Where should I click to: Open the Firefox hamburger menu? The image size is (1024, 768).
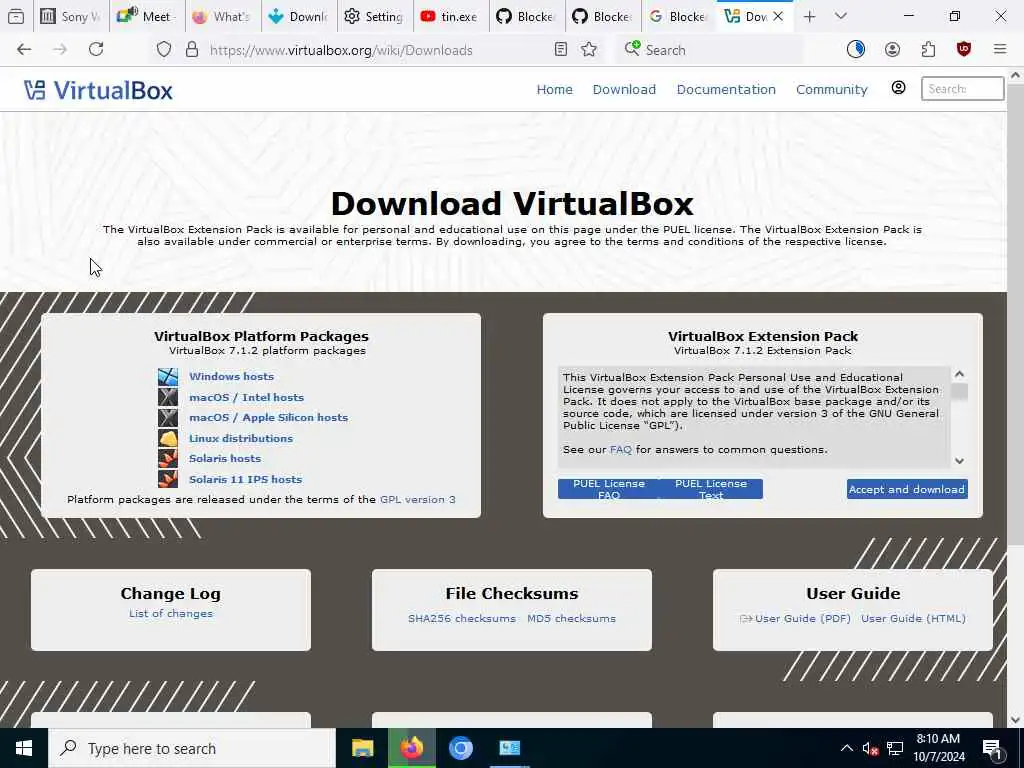tap(1000, 50)
